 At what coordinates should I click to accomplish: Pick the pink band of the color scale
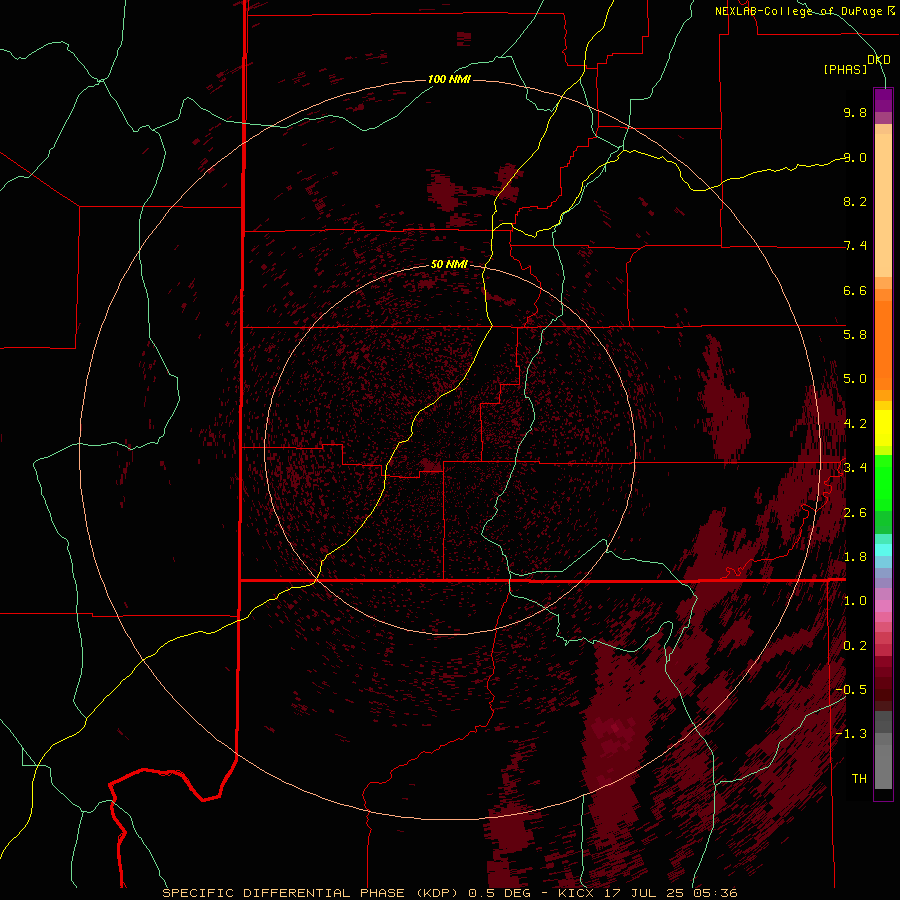click(x=883, y=606)
